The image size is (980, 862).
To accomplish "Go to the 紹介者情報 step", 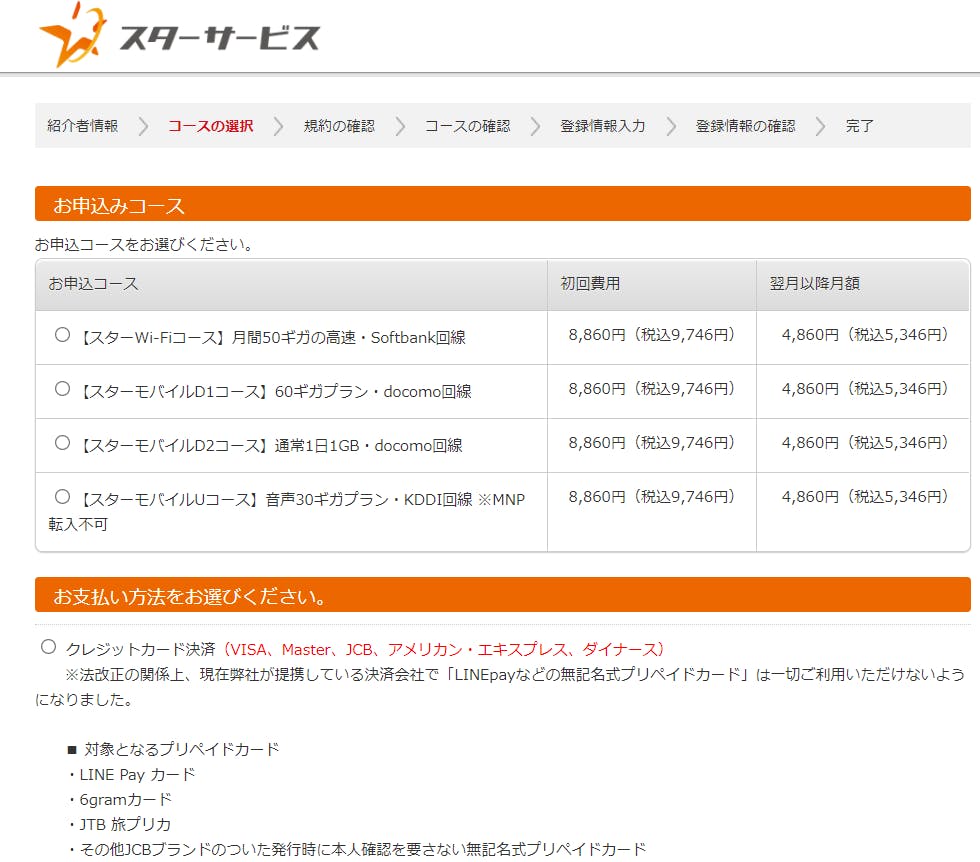I will tap(82, 126).
